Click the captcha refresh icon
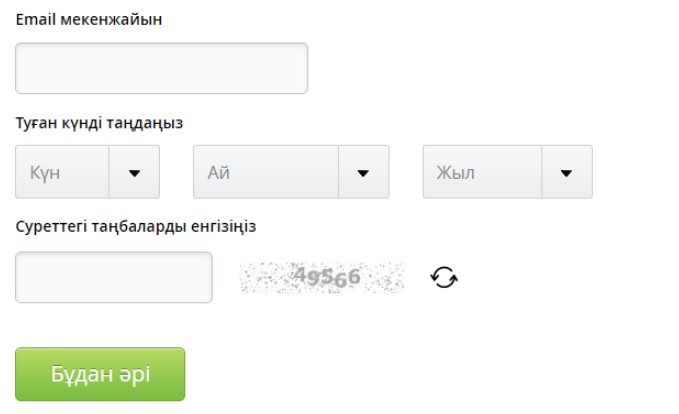 444,277
